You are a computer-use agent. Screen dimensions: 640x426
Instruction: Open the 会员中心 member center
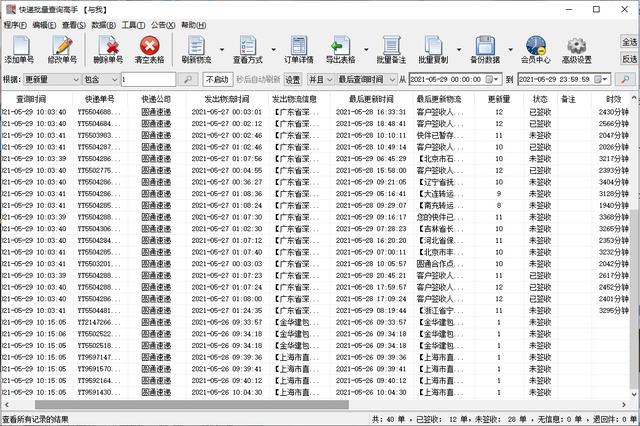coord(536,49)
